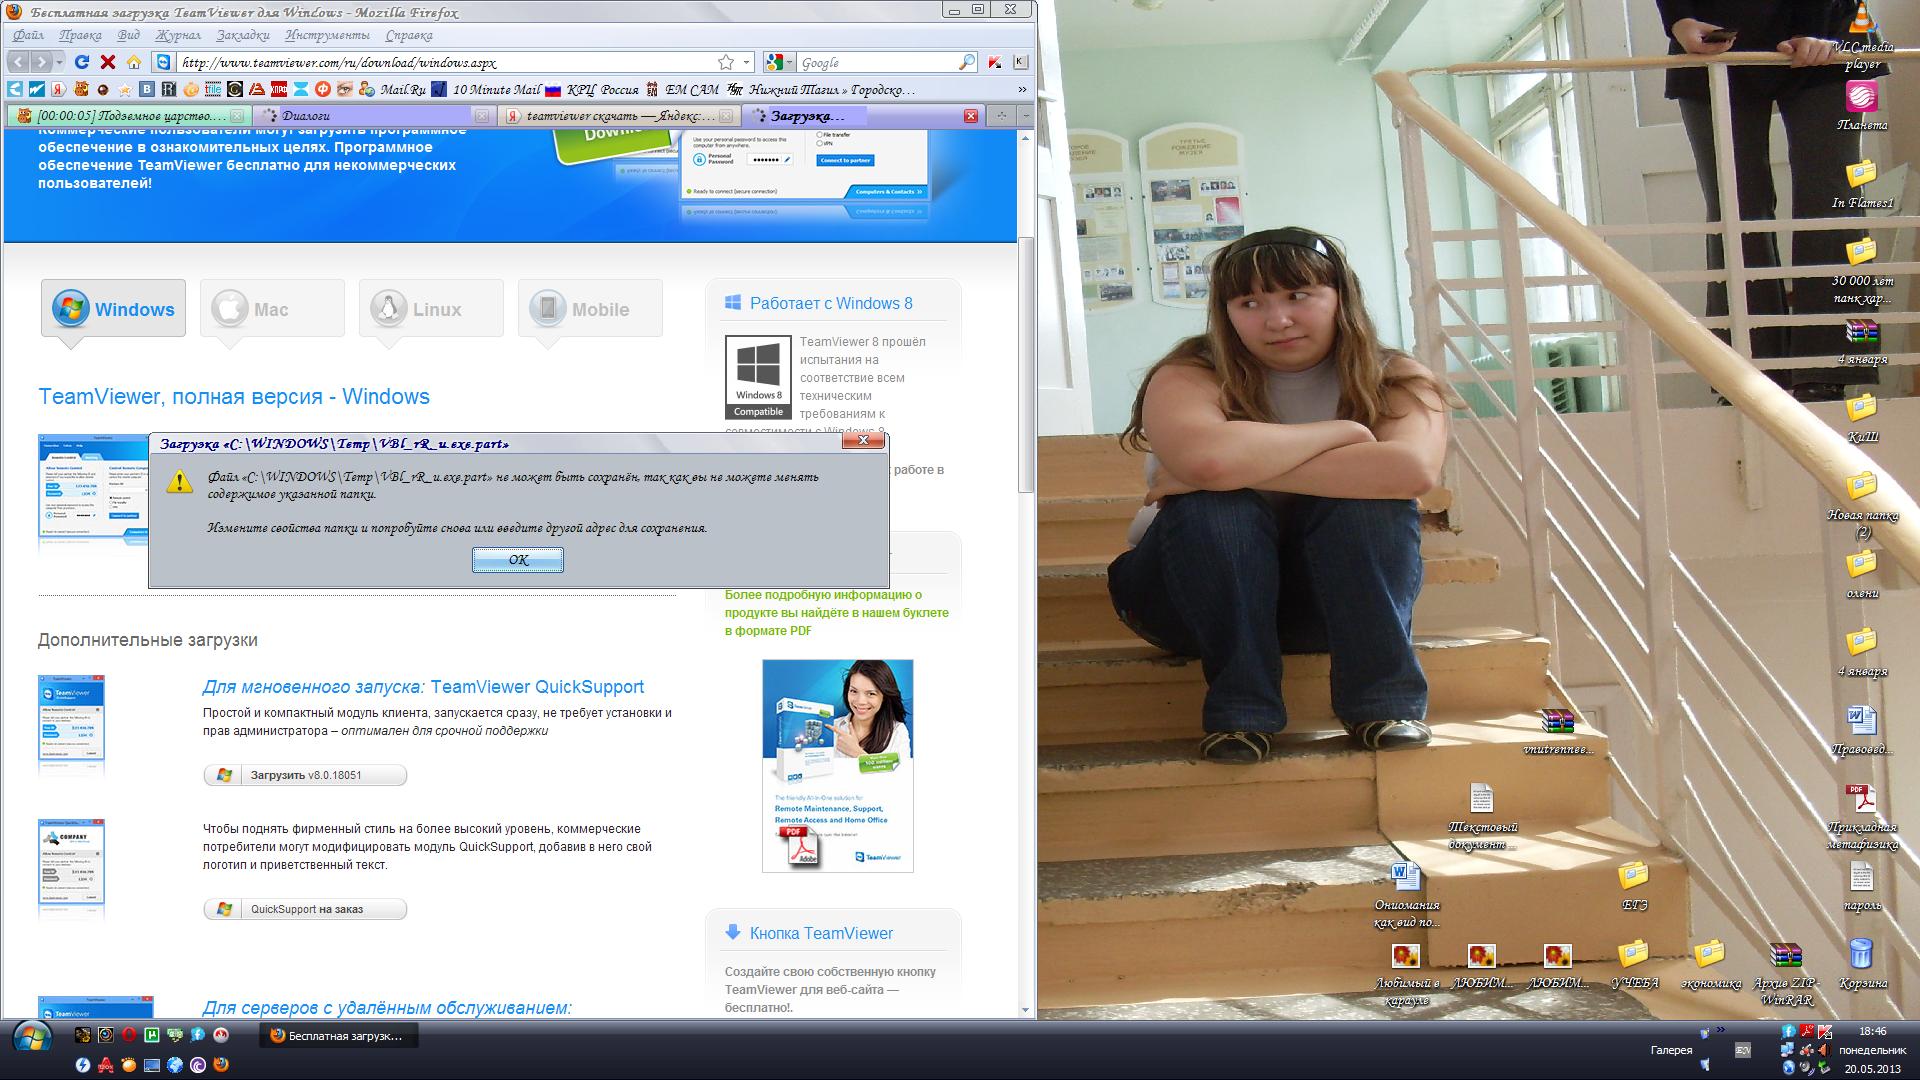This screenshot has width=1920, height=1080.
Task: Open the PDF brochure information link
Action: 837,613
